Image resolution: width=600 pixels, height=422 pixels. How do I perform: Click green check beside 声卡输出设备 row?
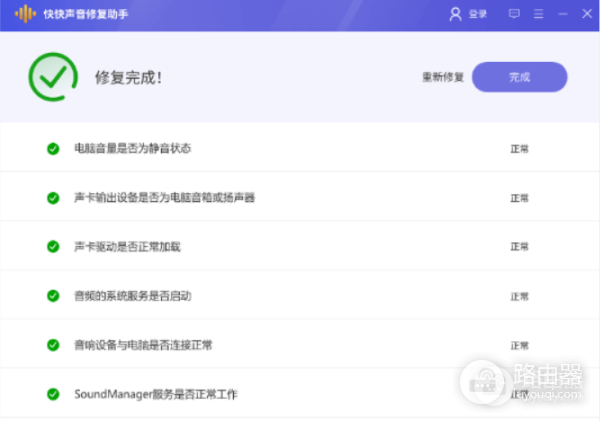[53, 198]
